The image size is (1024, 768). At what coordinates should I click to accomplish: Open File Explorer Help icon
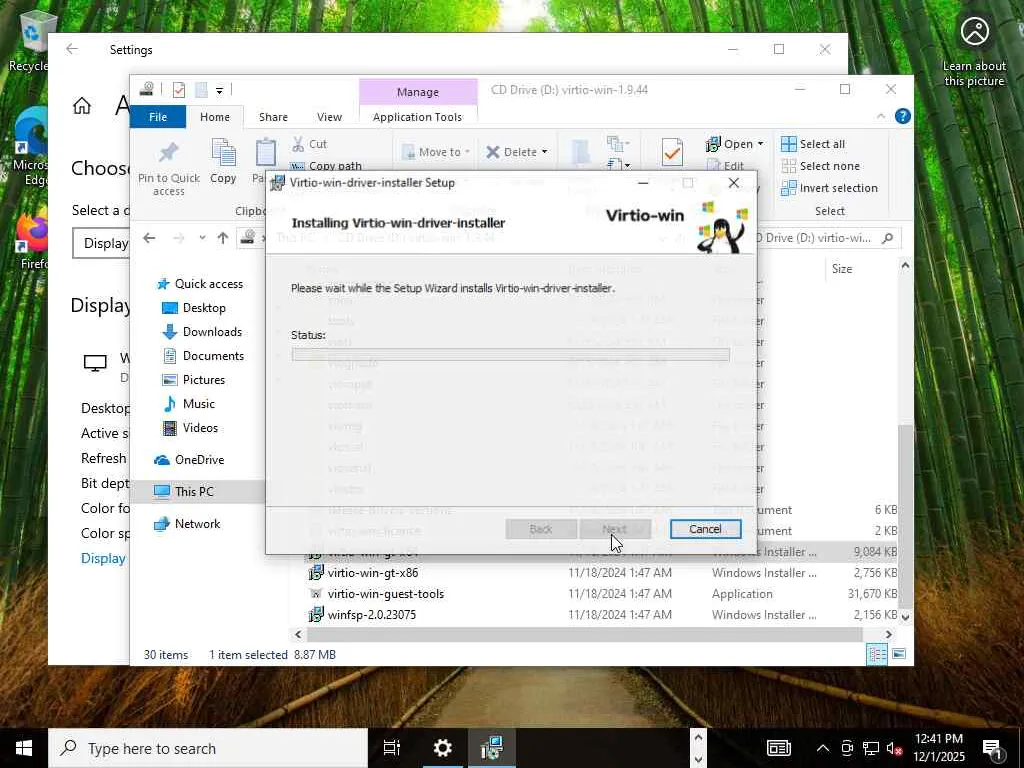(x=903, y=116)
